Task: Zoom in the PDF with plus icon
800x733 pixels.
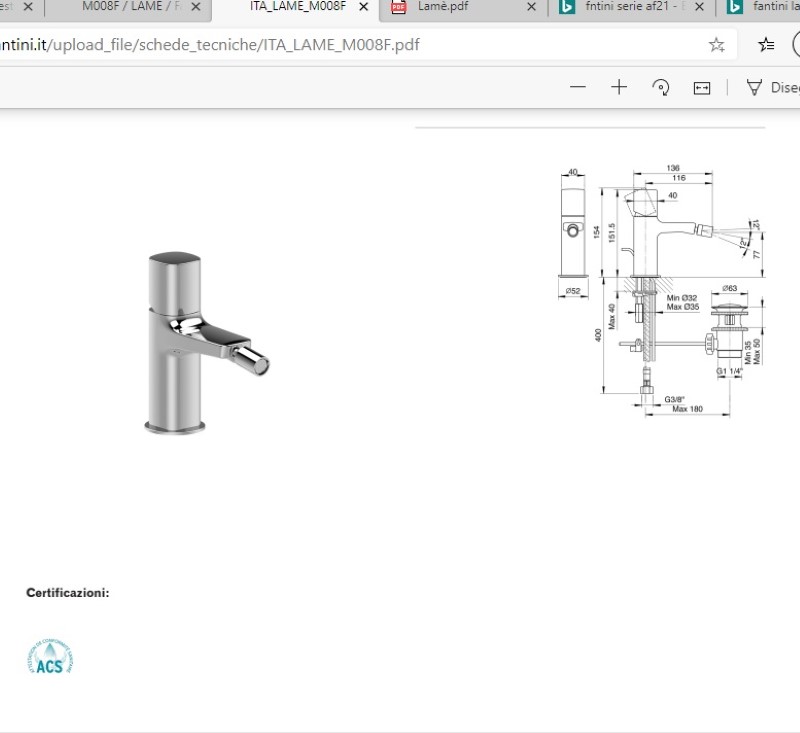Action: click(619, 87)
